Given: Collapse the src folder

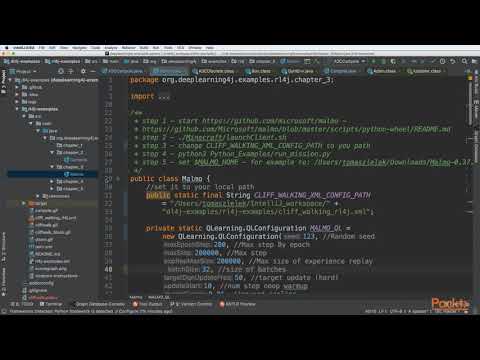Looking at the screenshot, I should tap(24, 116).
